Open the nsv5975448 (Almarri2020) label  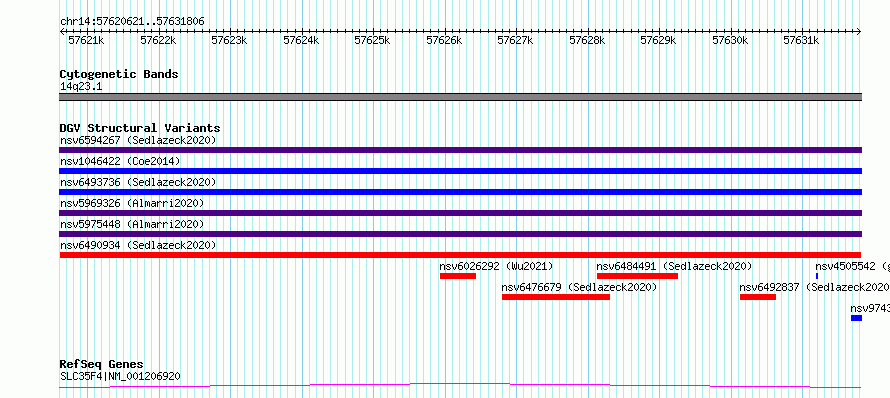[x=132, y=224]
